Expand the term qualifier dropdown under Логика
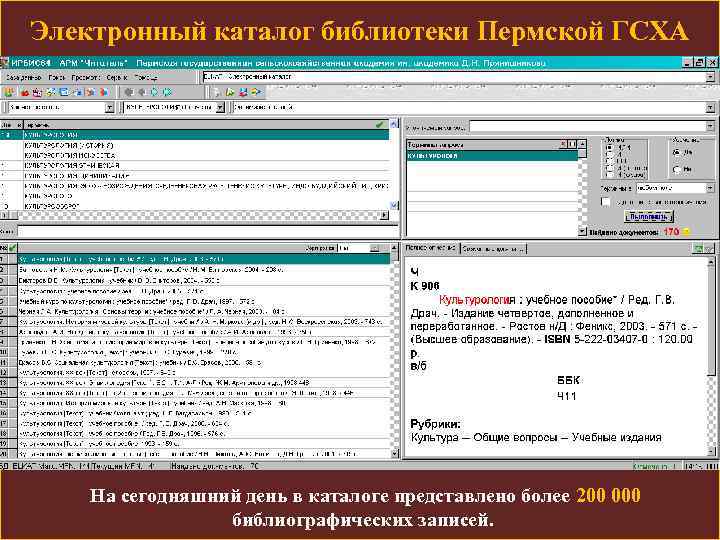The height and width of the screenshot is (540, 720). point(710,188)
